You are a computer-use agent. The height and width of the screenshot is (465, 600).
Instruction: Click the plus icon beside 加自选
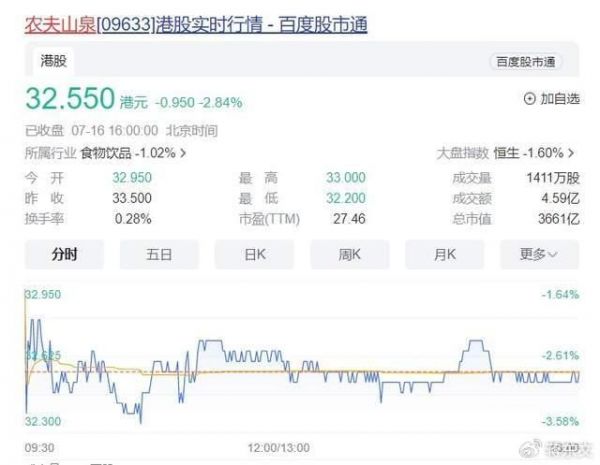(x=529, y=99)
